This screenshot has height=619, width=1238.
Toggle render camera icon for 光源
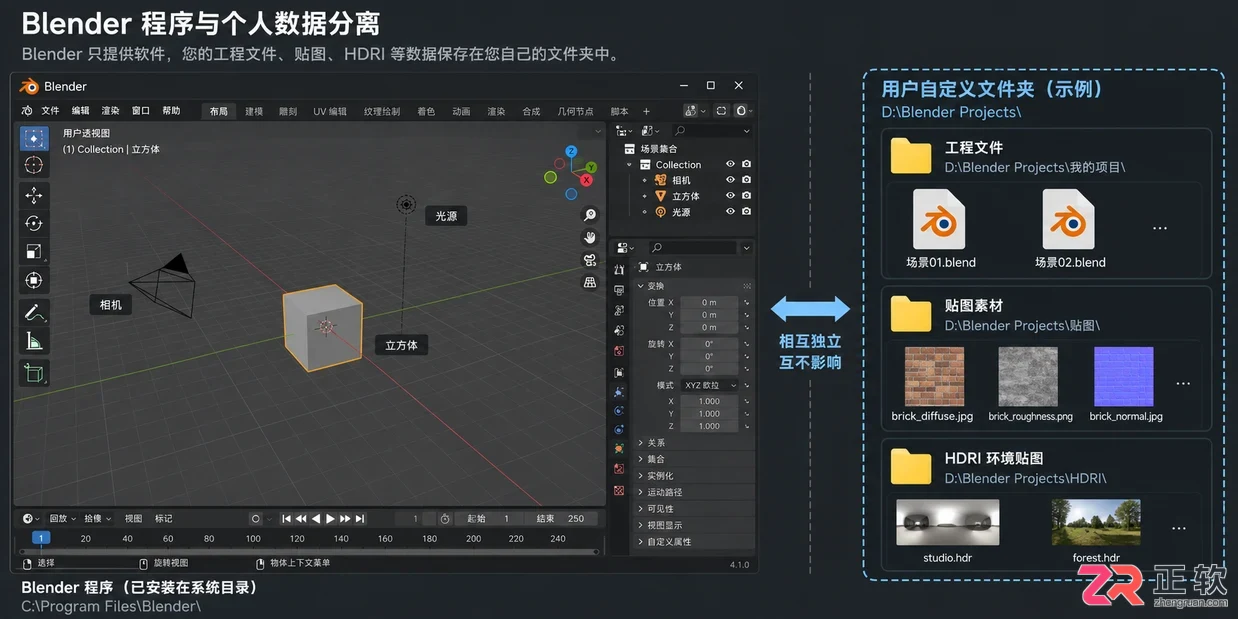point(746,212)
